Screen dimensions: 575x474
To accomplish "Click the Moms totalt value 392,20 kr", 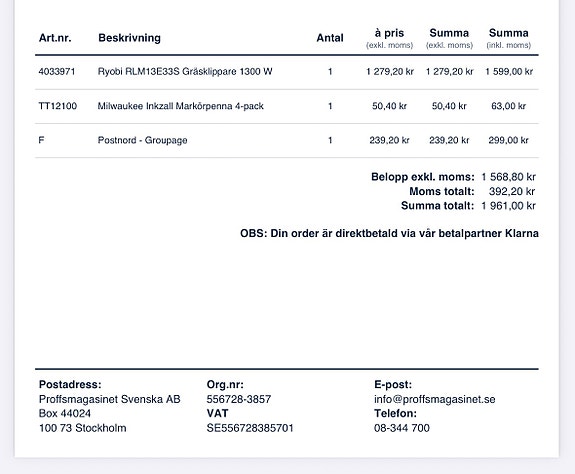I will (512, 191).
